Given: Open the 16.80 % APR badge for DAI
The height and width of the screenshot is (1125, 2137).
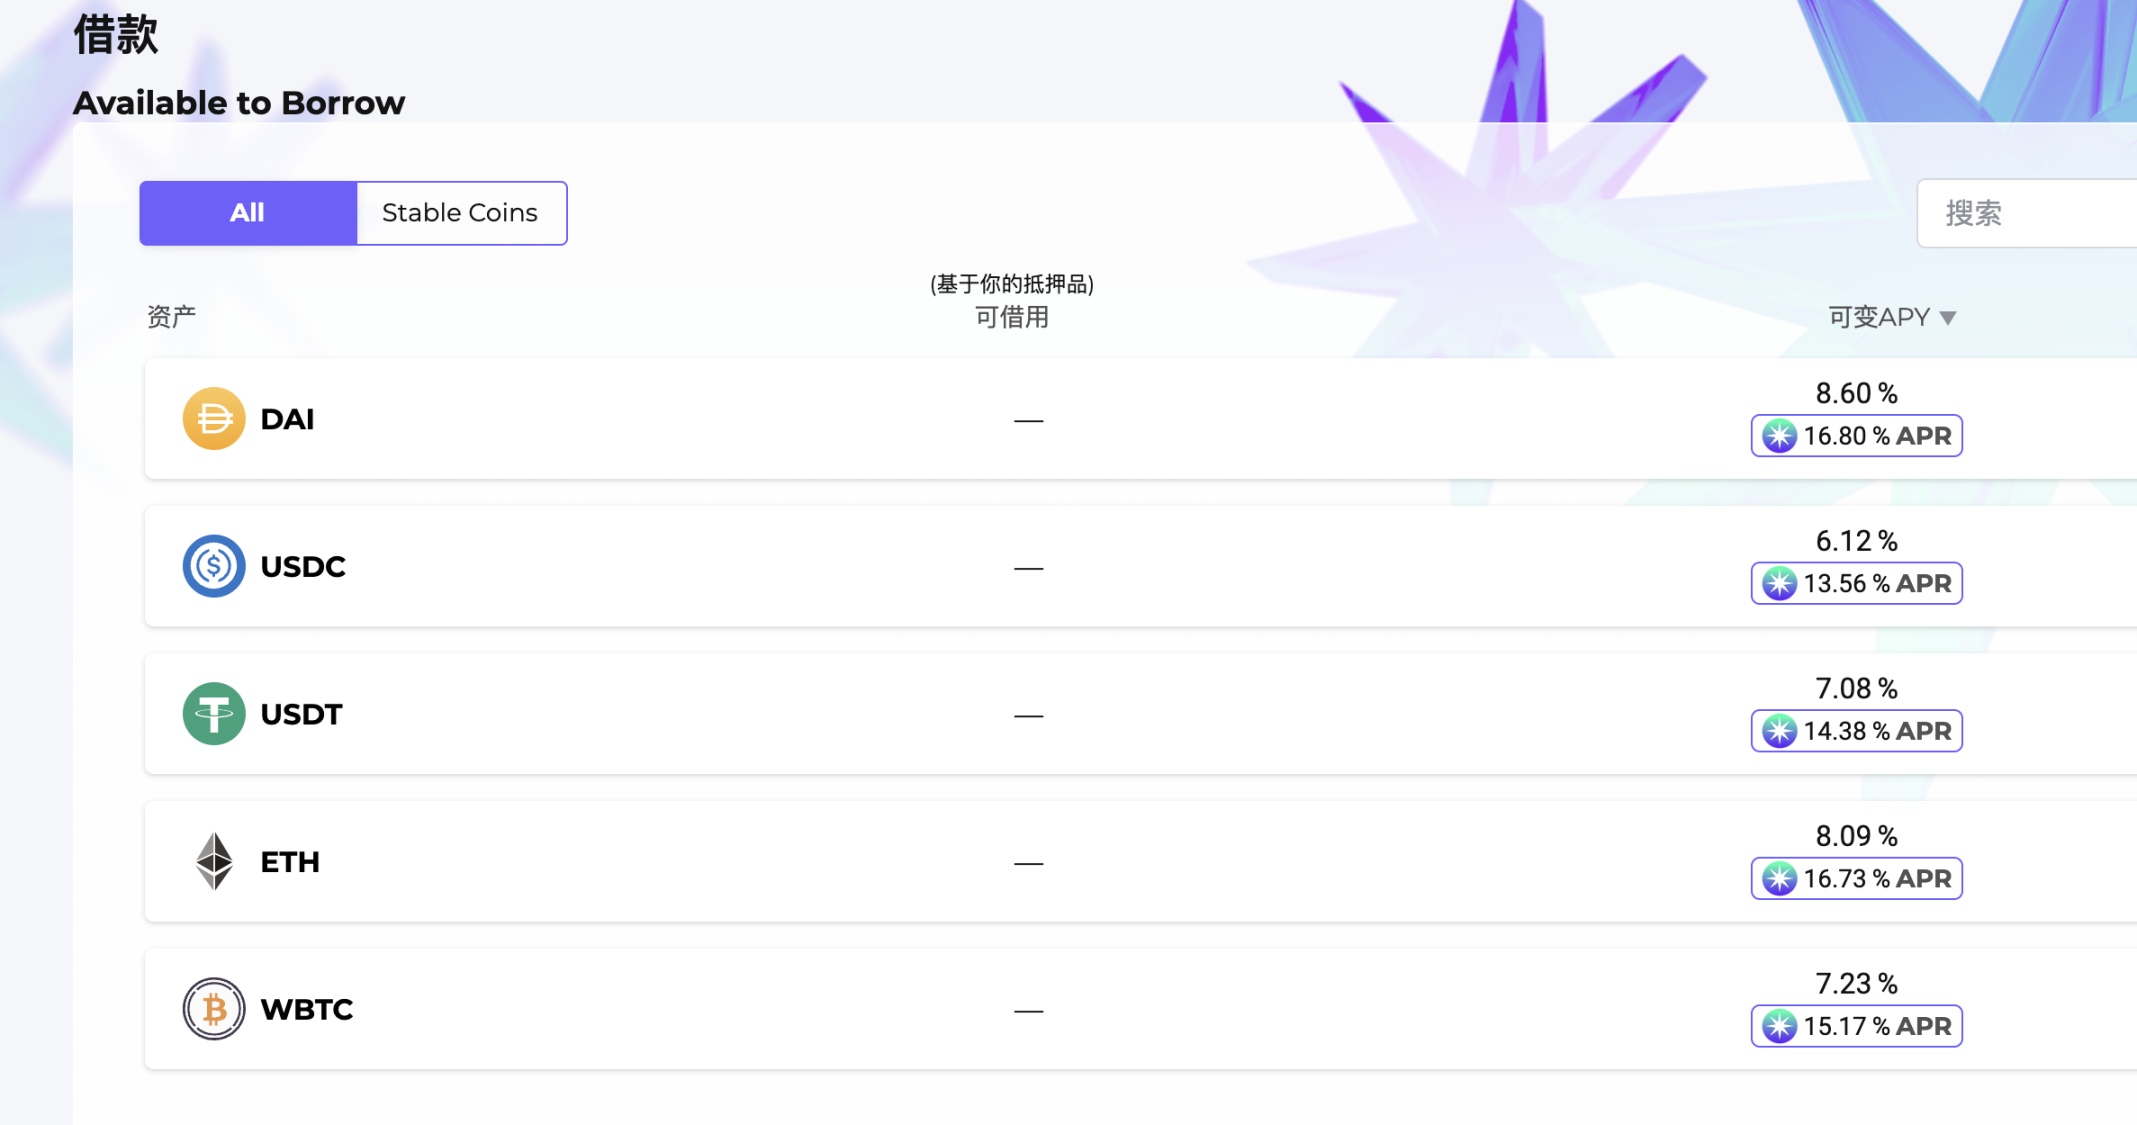Looking at the screenshot, I should 1856,436.
